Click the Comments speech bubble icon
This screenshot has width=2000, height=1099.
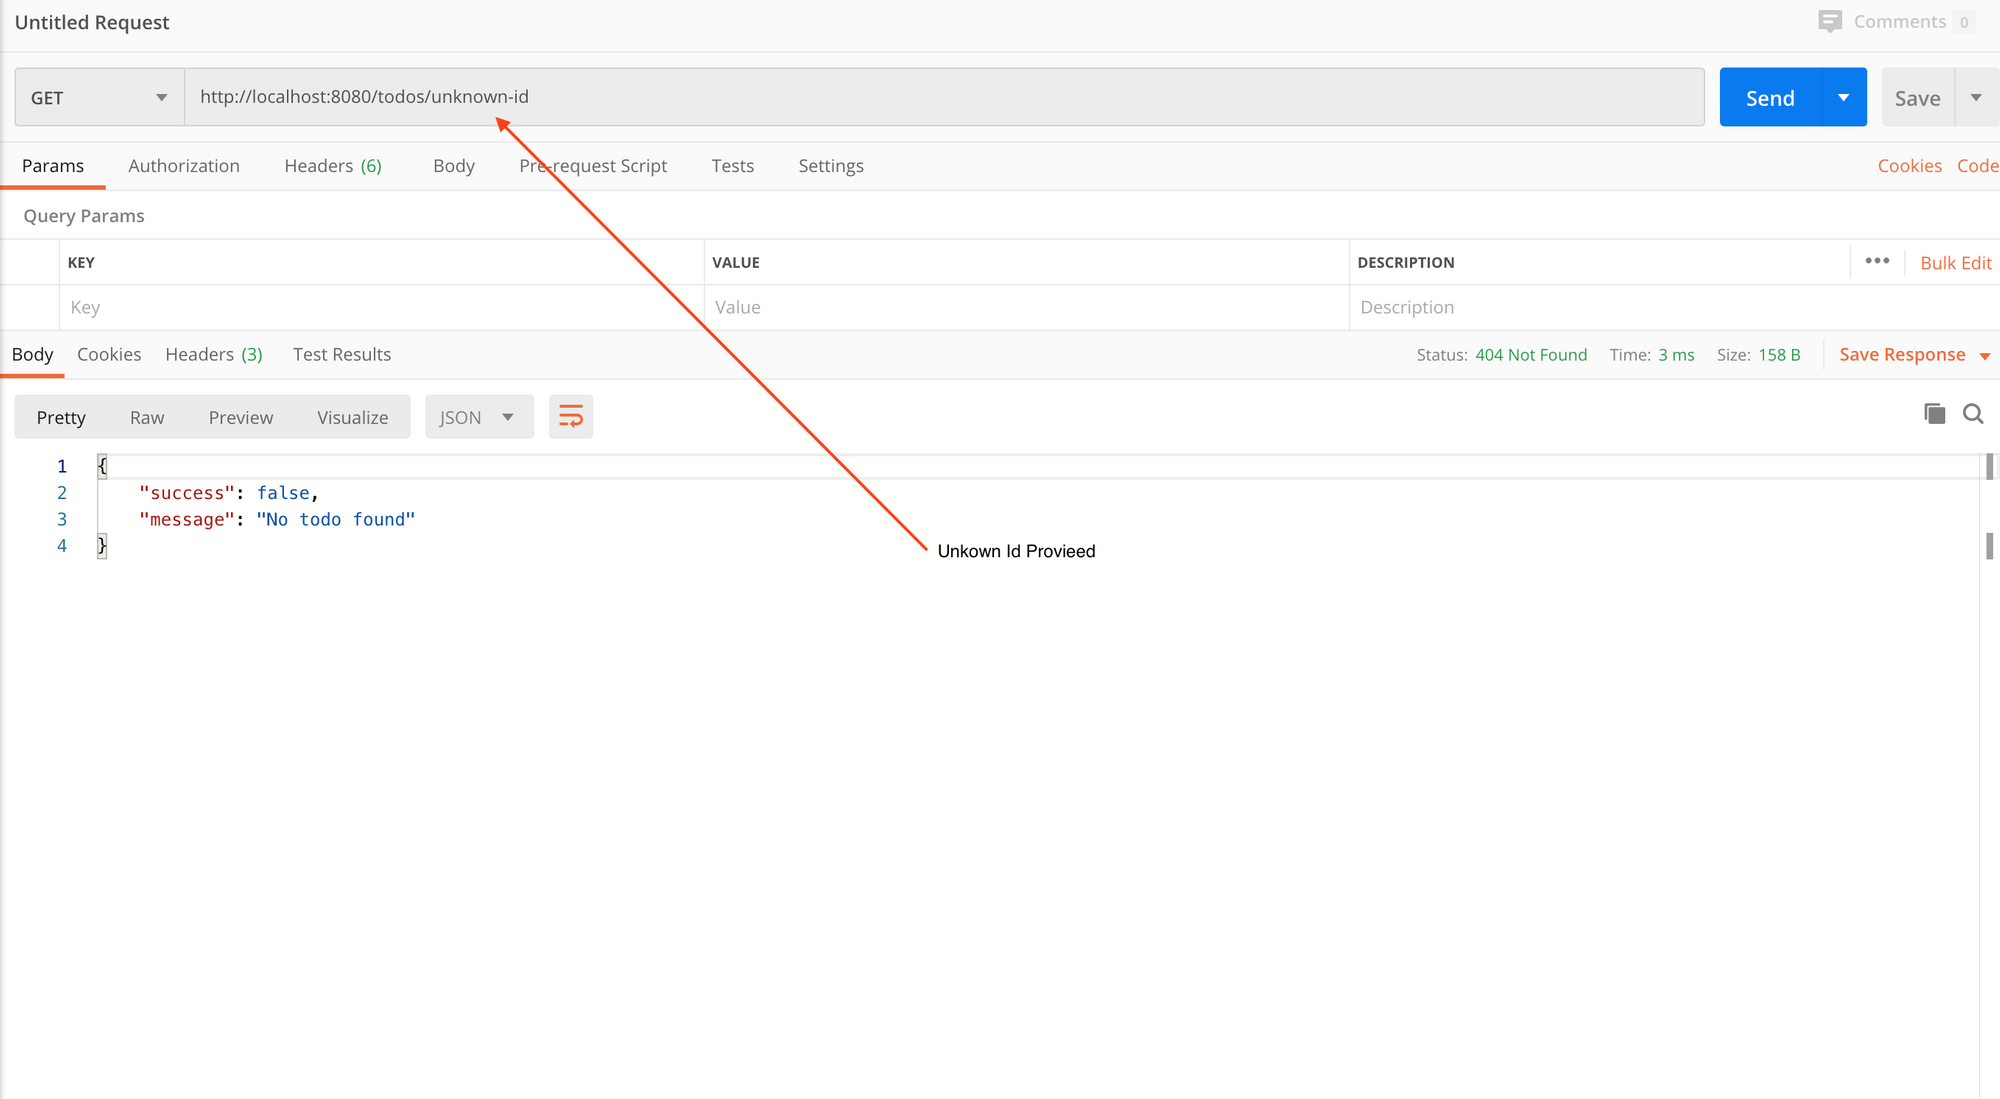(x=1830, y=22)
